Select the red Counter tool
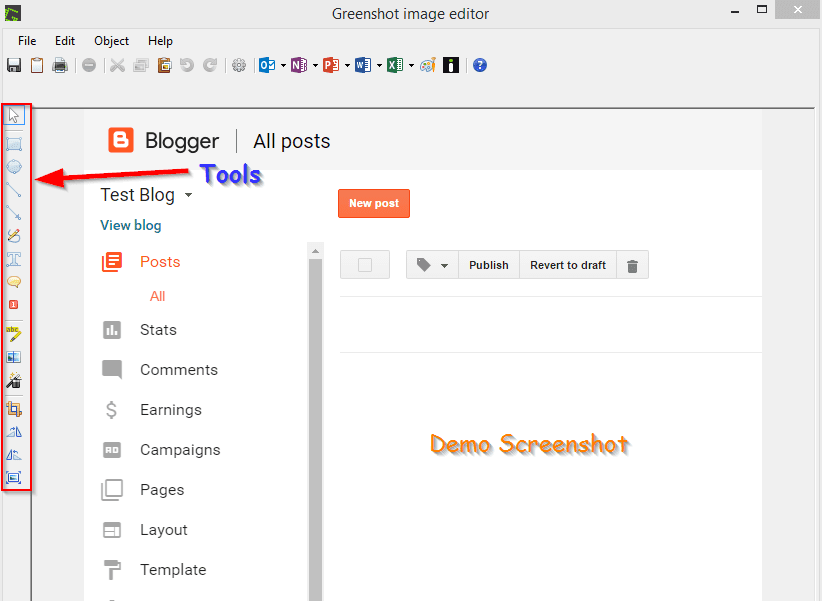 [x=14, y=305]
